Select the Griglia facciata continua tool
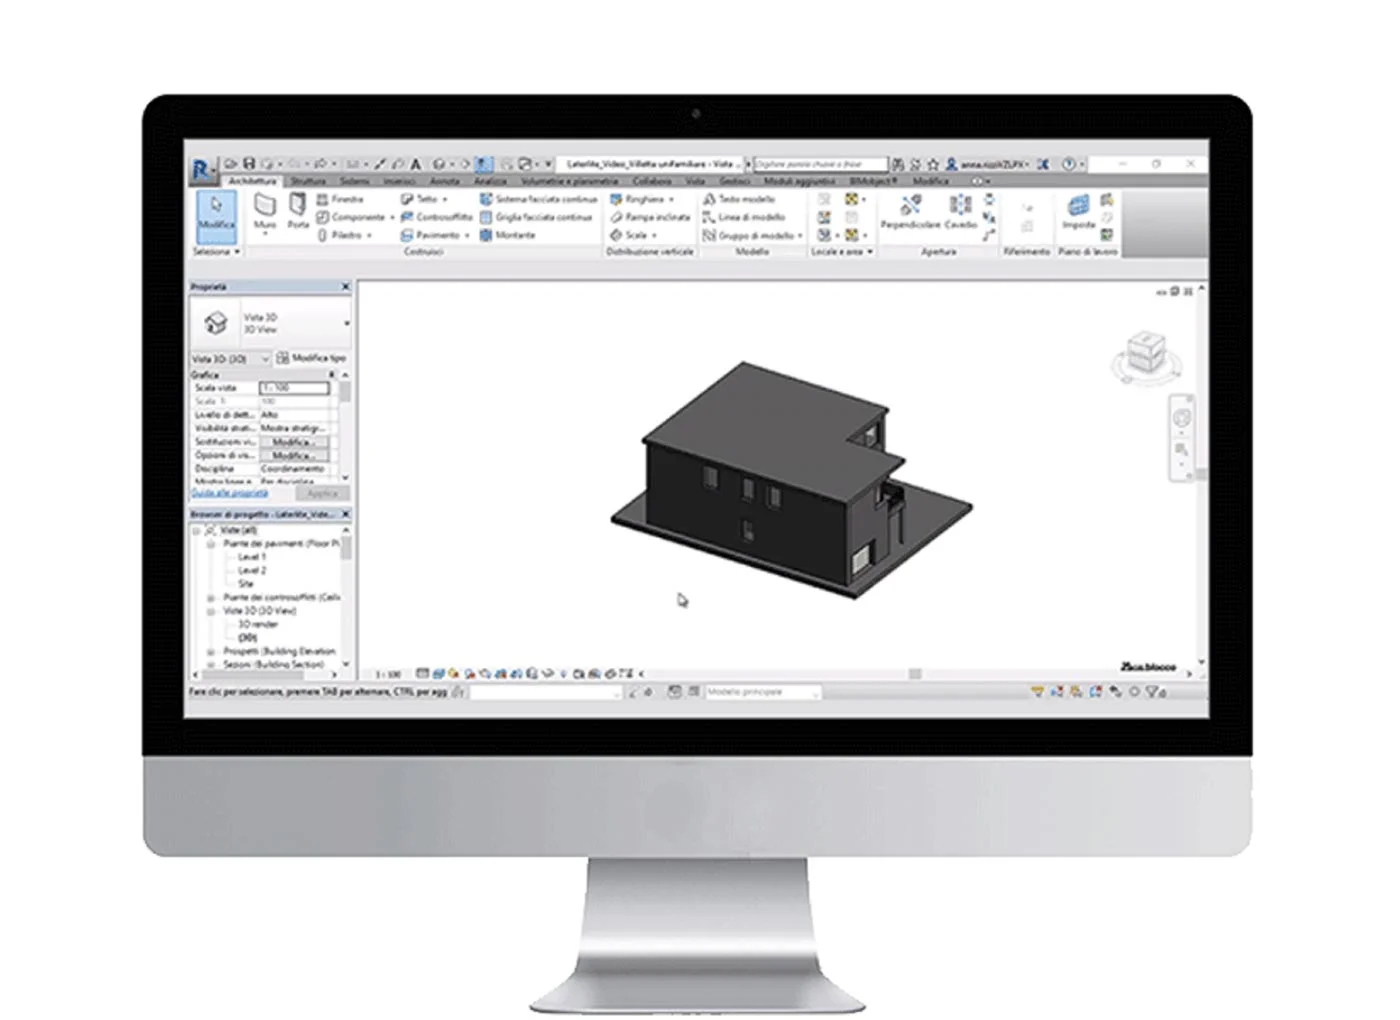Screen dimensions: 1400x1020 click(537, 217)
